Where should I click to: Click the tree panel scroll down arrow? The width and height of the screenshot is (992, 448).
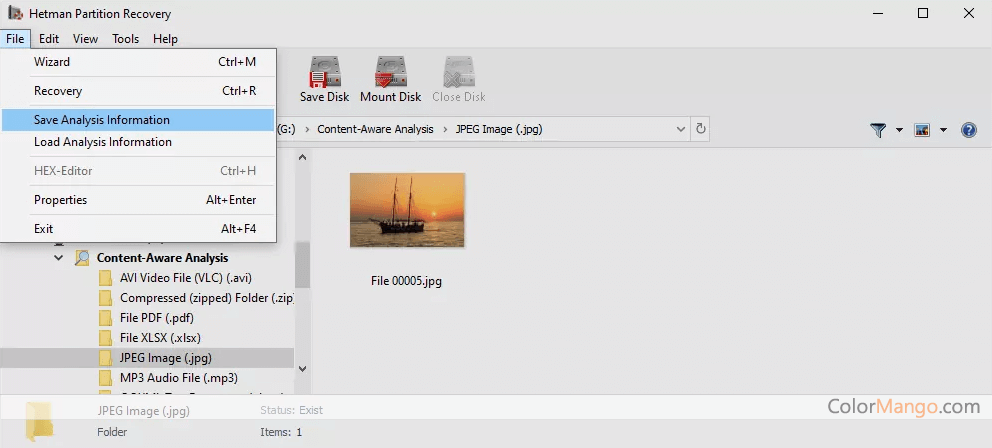[x=303, y=369]
